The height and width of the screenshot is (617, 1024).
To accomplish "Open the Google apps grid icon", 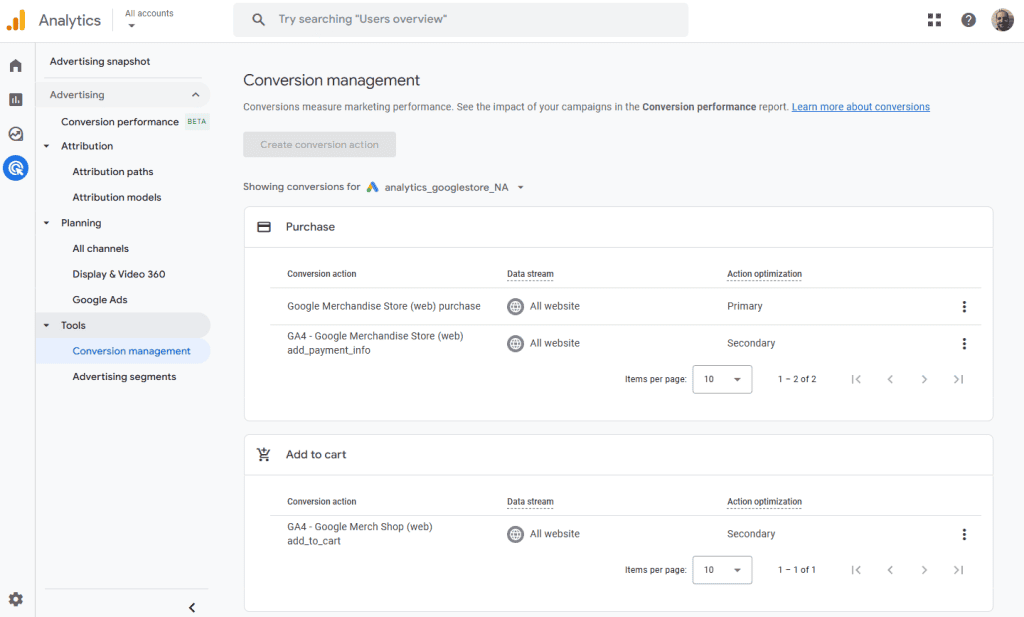I will pos(934,20).
